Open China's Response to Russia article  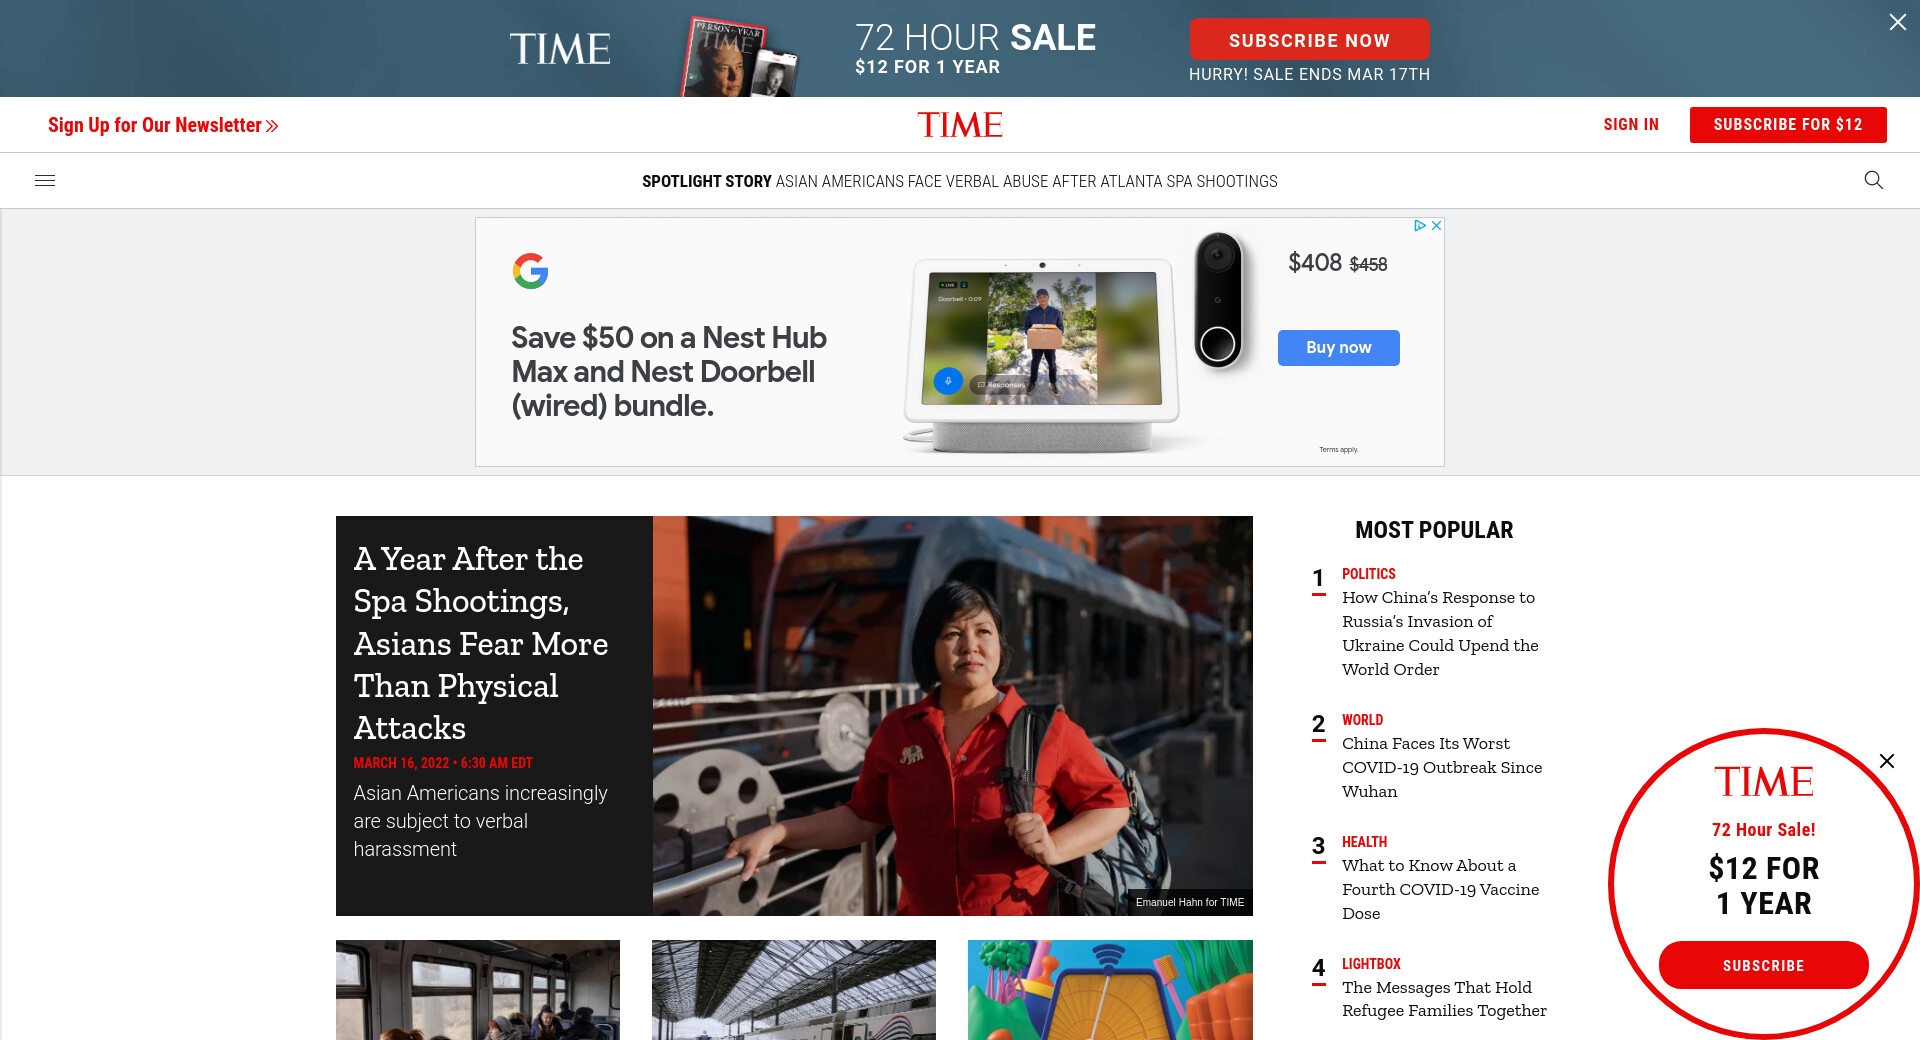pyautogui.click(x=1440, y=633)
